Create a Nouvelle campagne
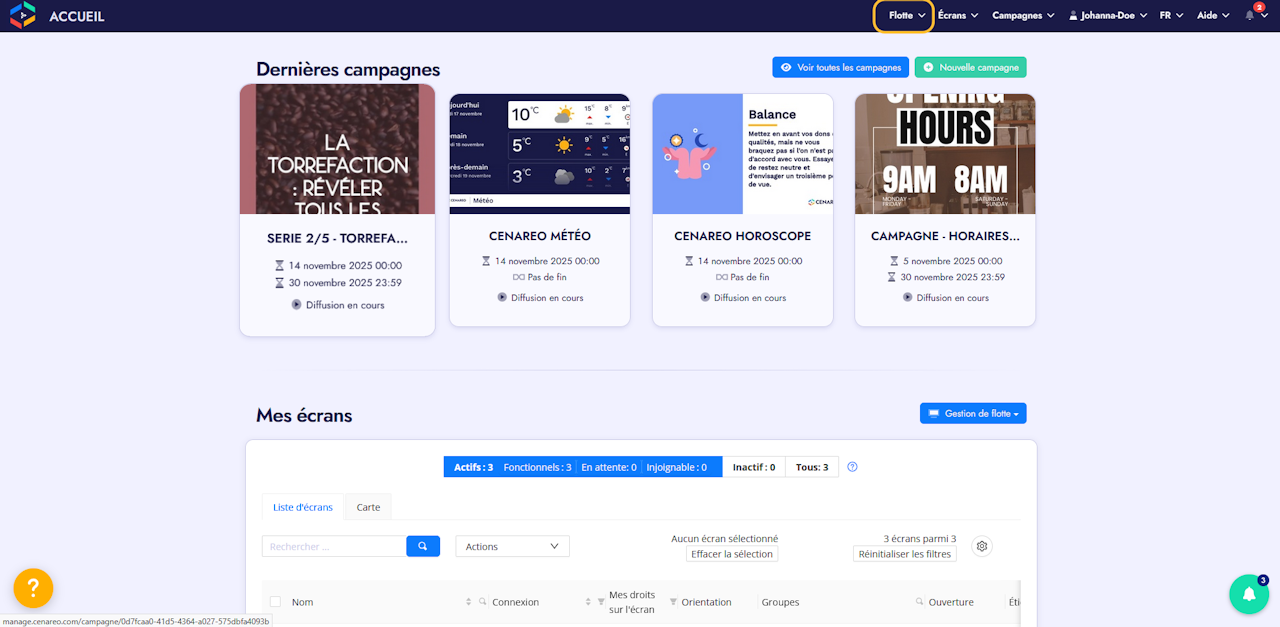 [970, 67]
